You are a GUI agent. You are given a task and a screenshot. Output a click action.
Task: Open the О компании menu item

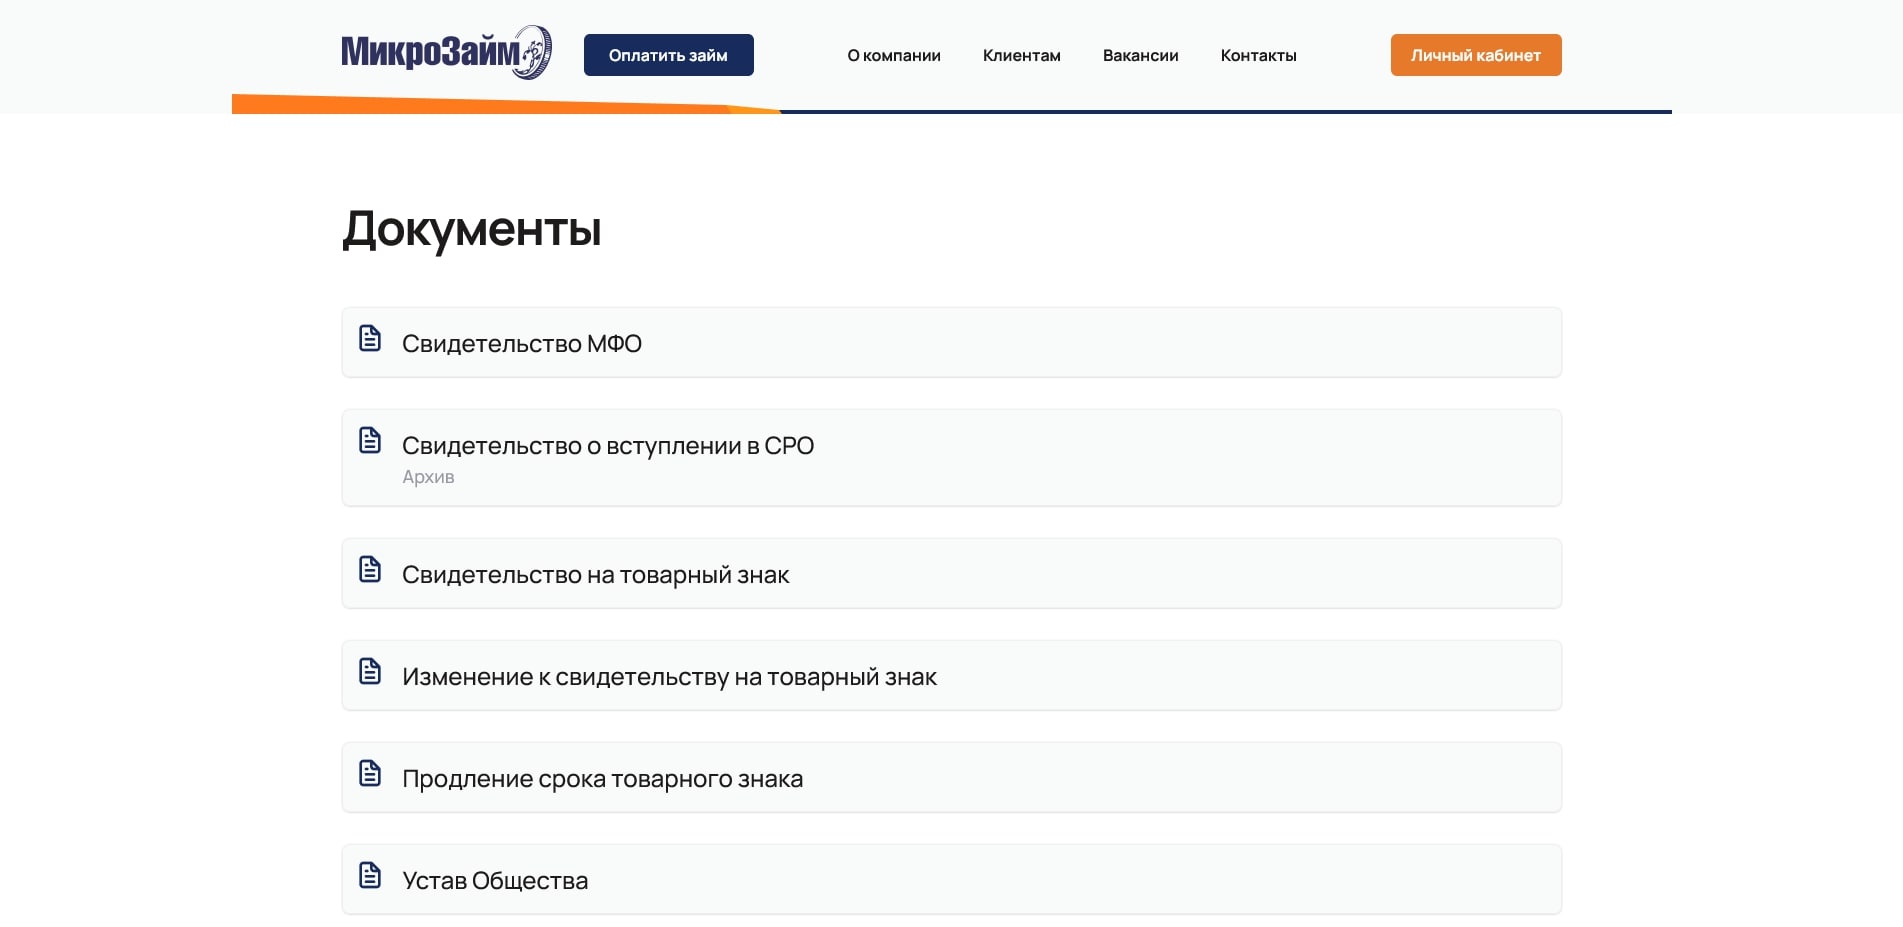(893, 55)
